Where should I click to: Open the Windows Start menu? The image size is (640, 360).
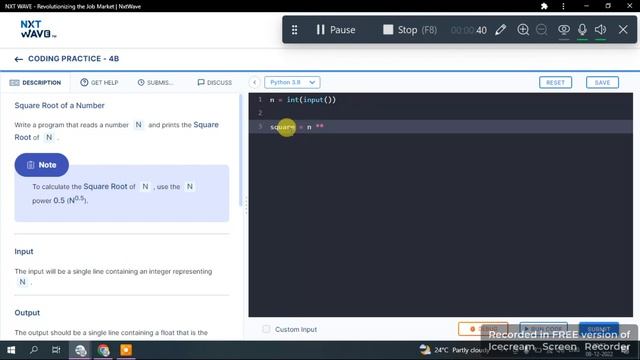pos(11,350)
